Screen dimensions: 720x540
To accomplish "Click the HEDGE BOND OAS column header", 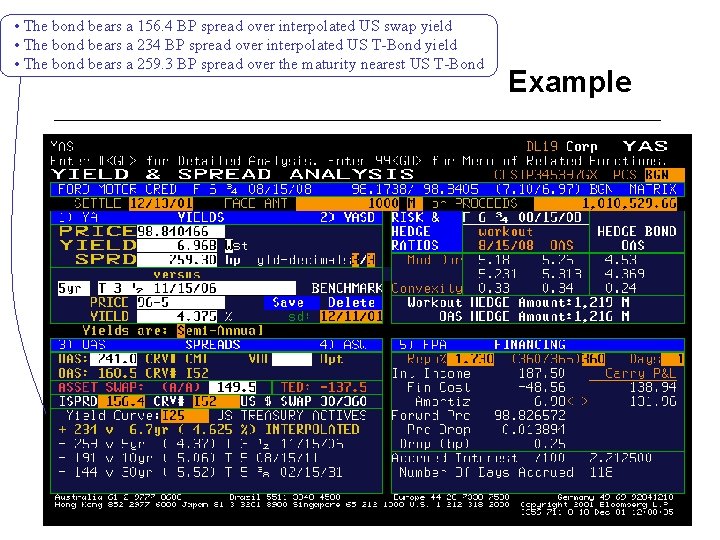I will (x=636, y=238).
